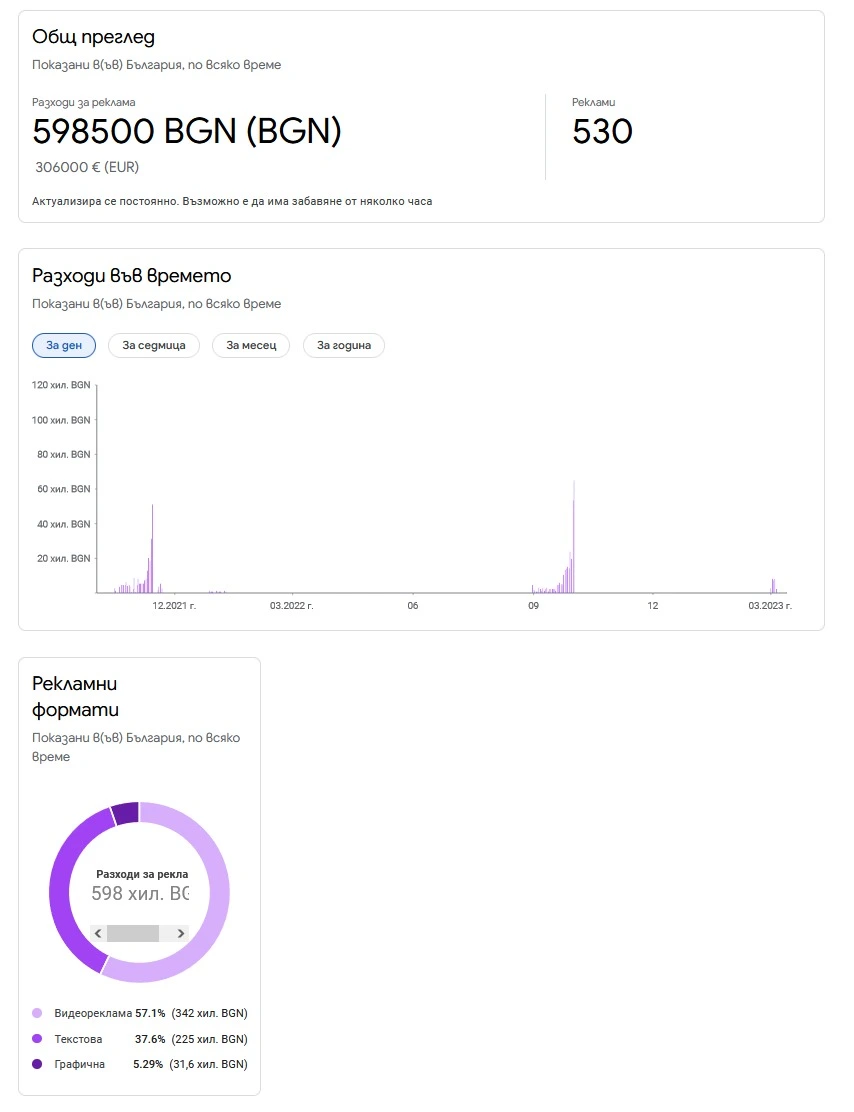
Task: Click the left scroll arrow in donut chart
Action: [x=98, y=933]
